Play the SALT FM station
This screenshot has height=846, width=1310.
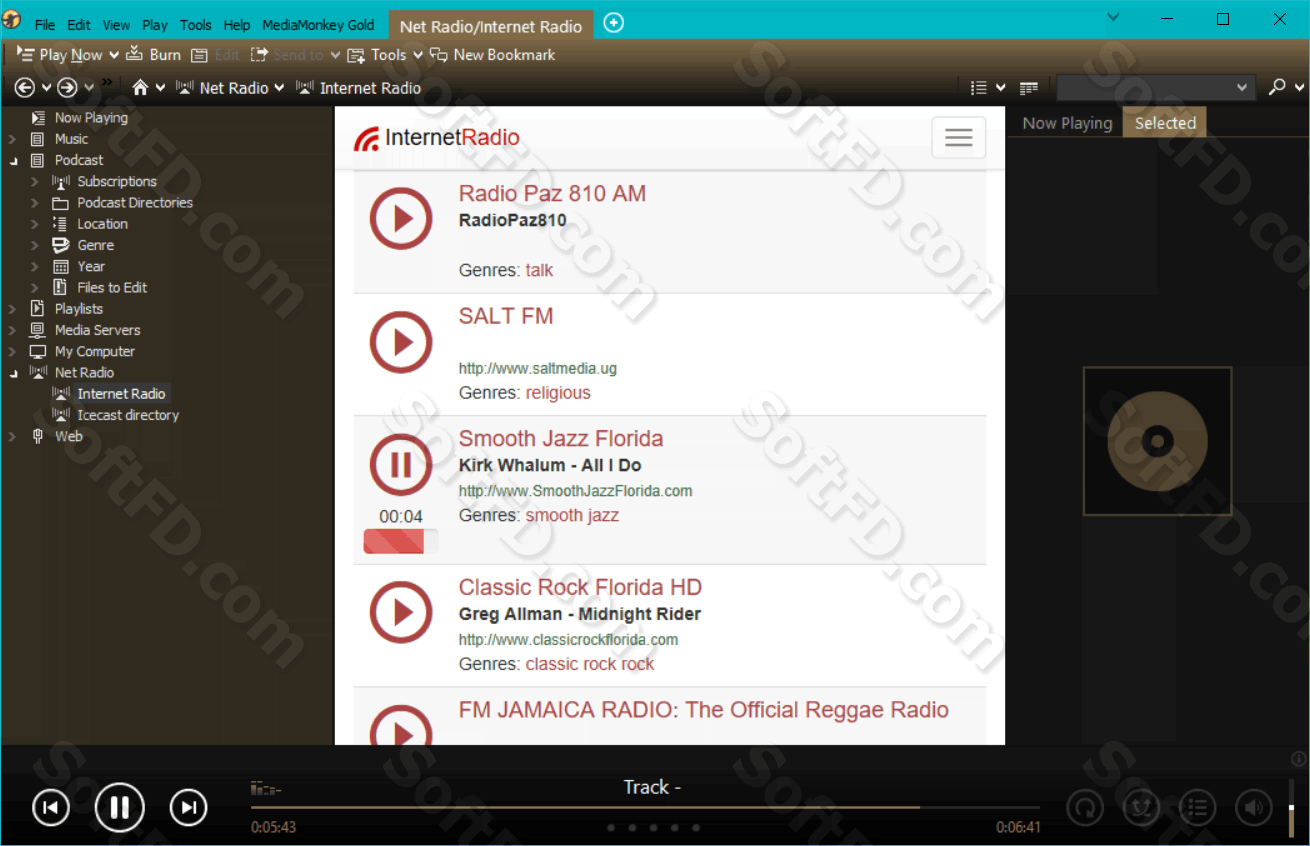401,343
